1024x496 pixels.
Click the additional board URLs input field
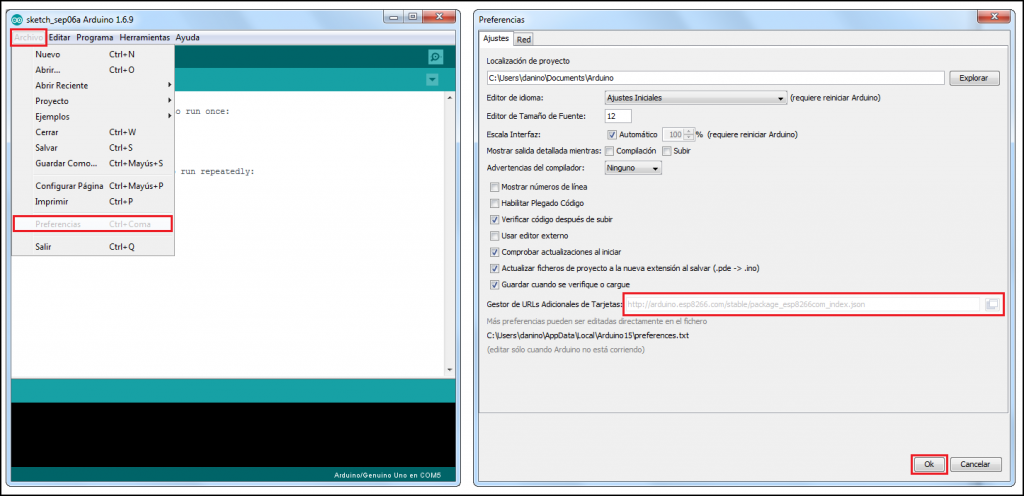point(802,304)
